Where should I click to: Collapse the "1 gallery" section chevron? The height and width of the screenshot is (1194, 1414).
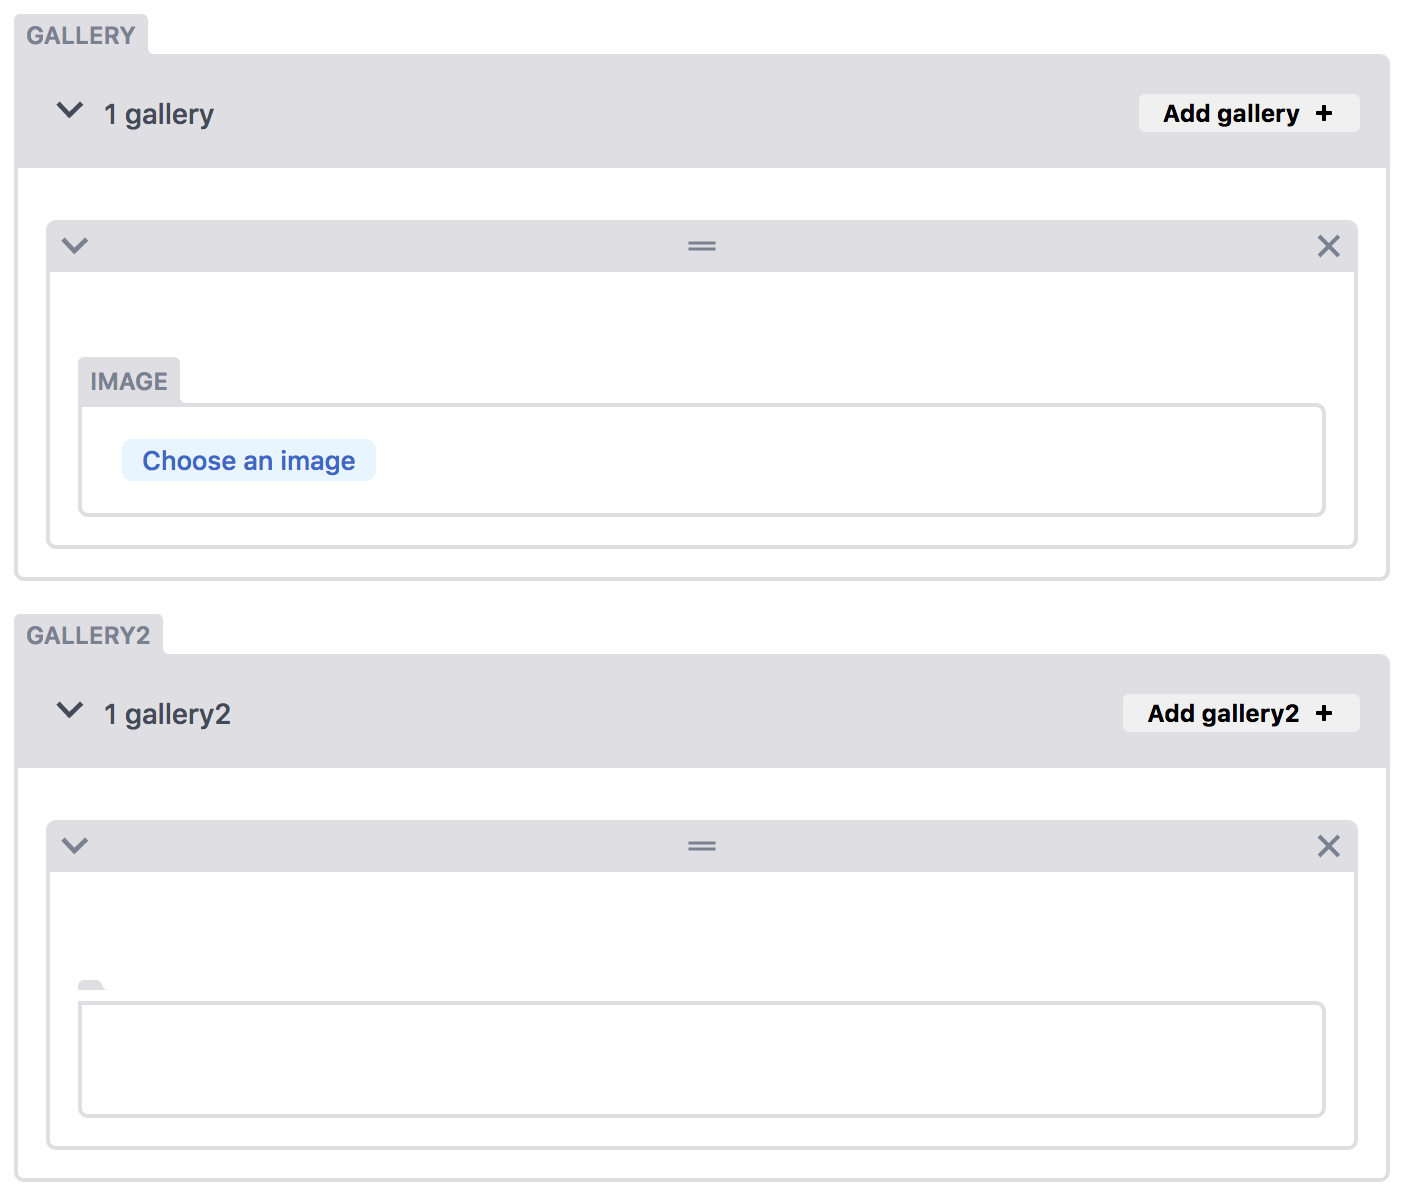click(70, 111)
